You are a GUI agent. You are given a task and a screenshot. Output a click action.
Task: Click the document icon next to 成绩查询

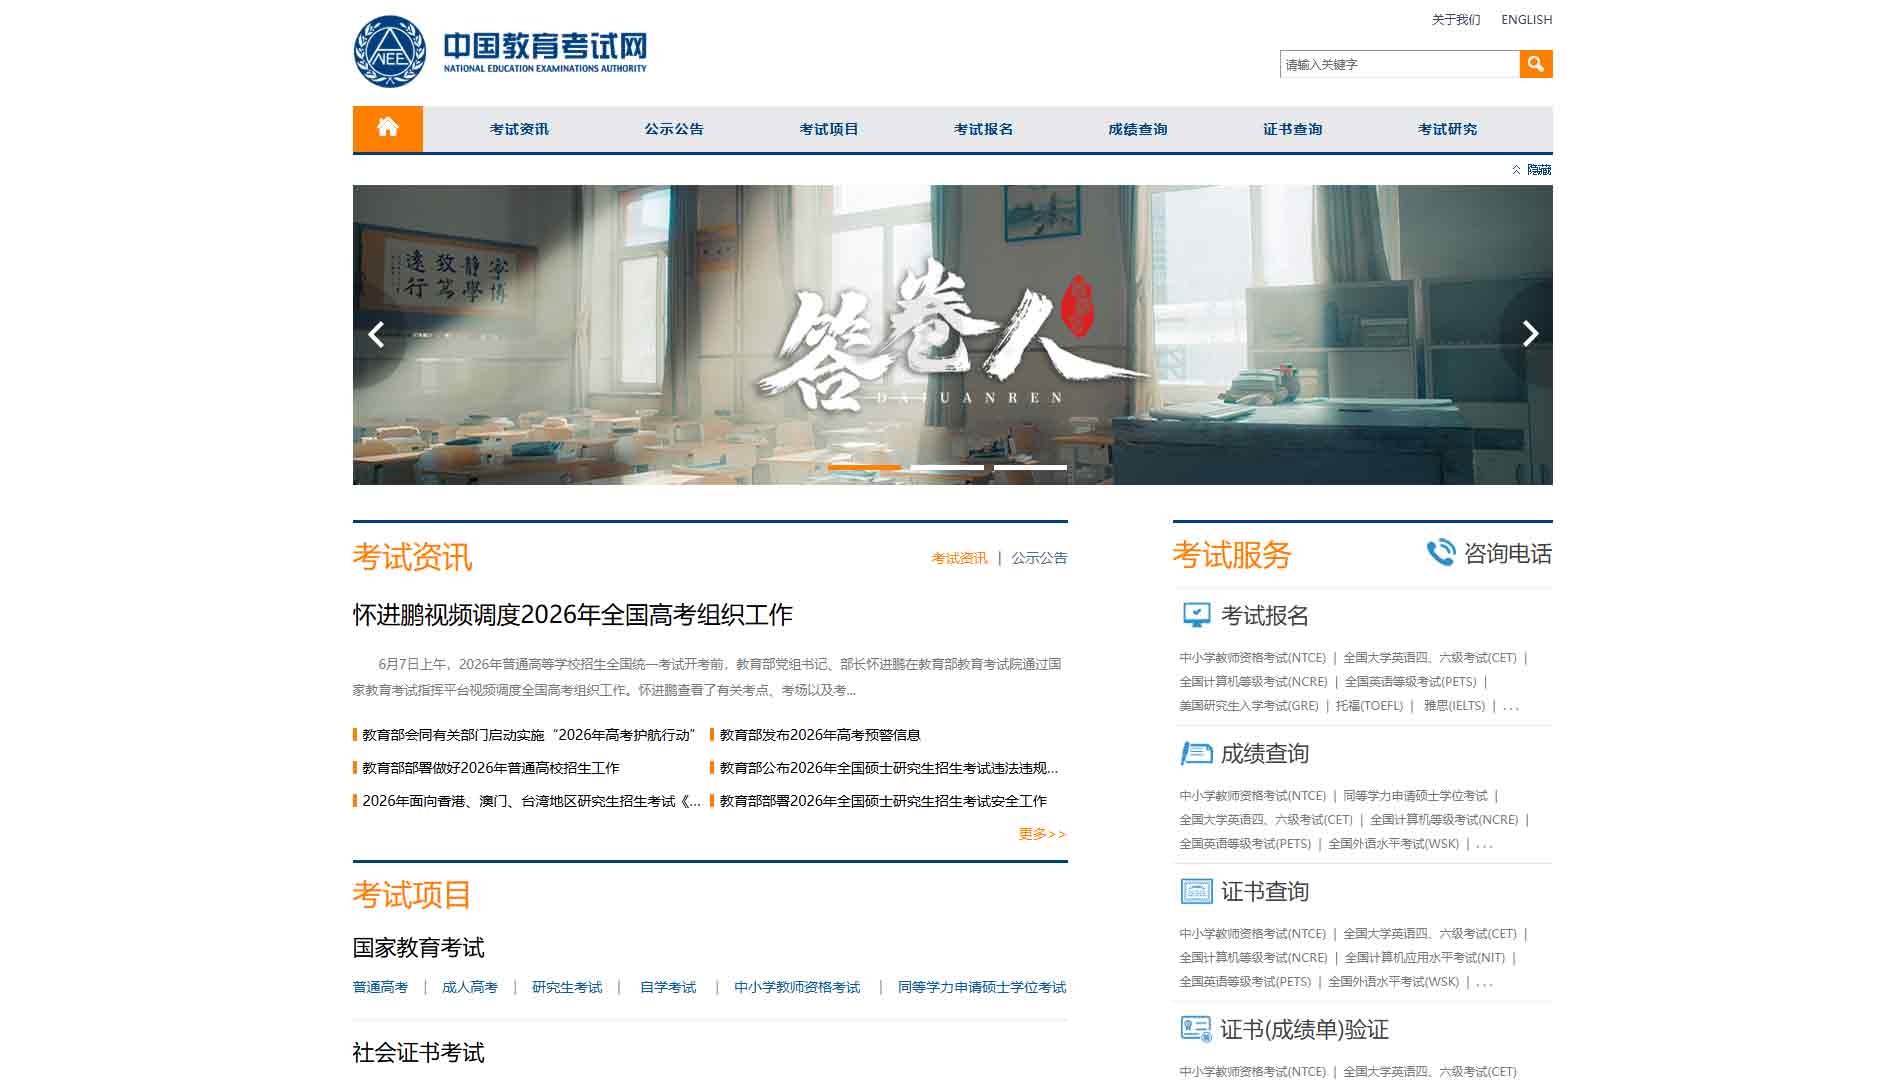tap(1196, 753)
